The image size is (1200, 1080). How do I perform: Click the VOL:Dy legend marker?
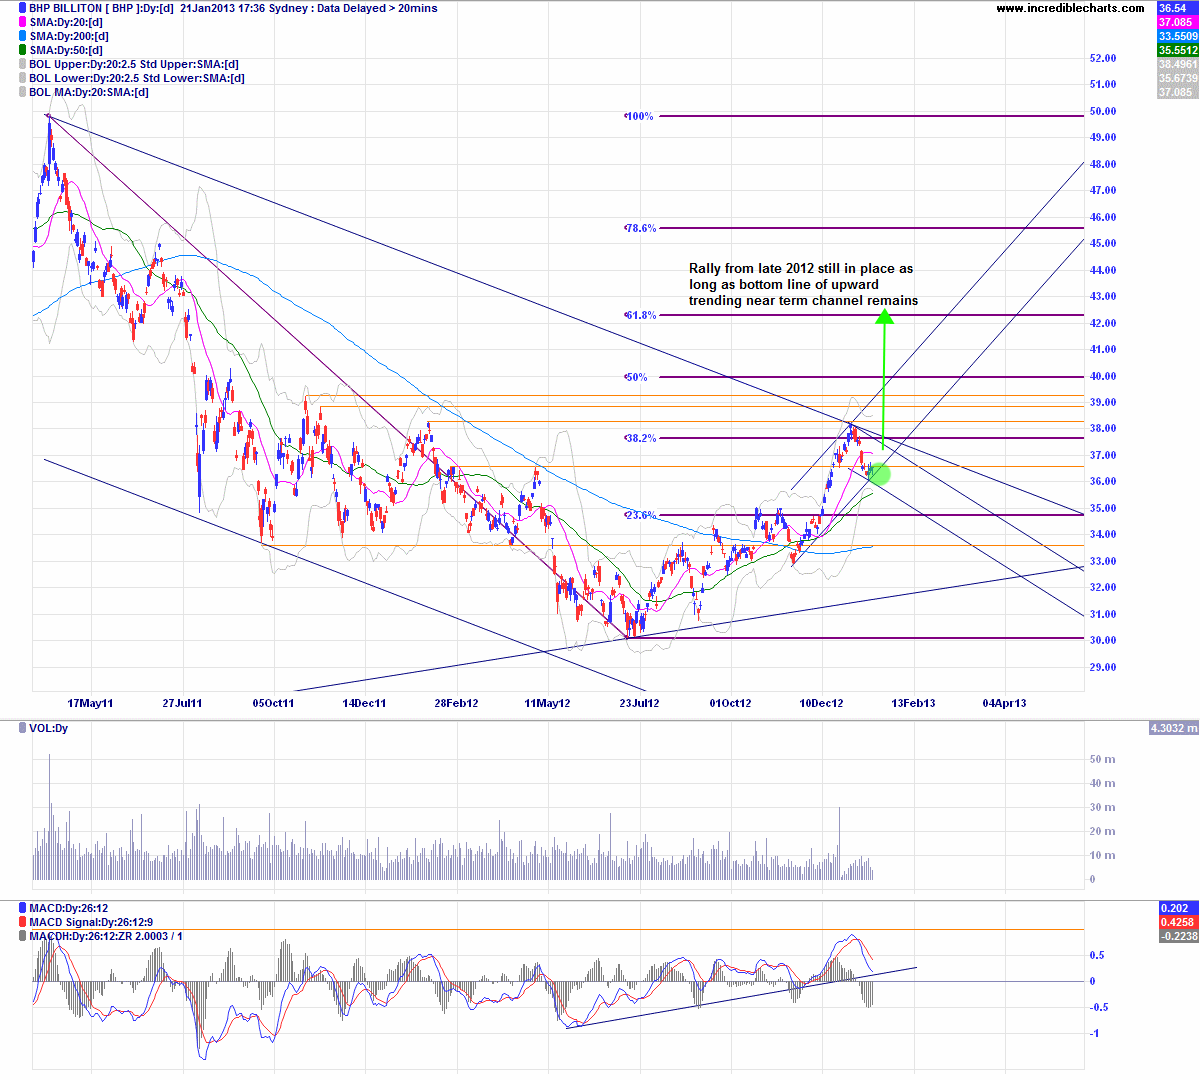coord(22,728)
